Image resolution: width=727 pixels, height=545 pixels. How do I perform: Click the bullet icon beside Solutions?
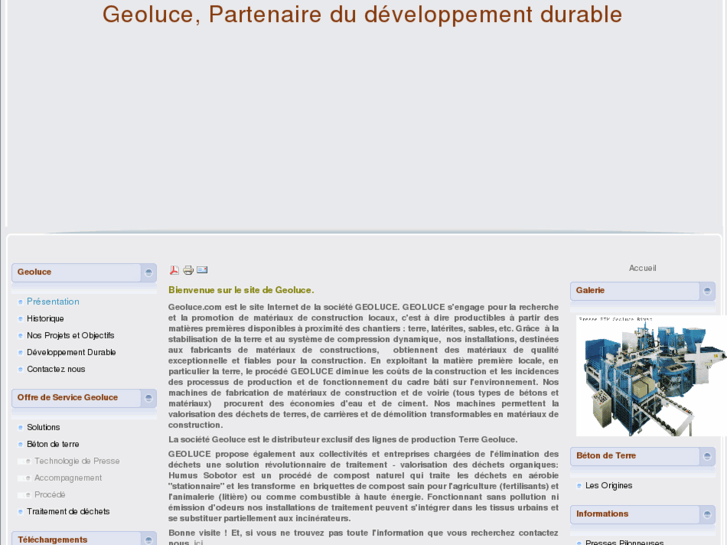click(20, 428)
